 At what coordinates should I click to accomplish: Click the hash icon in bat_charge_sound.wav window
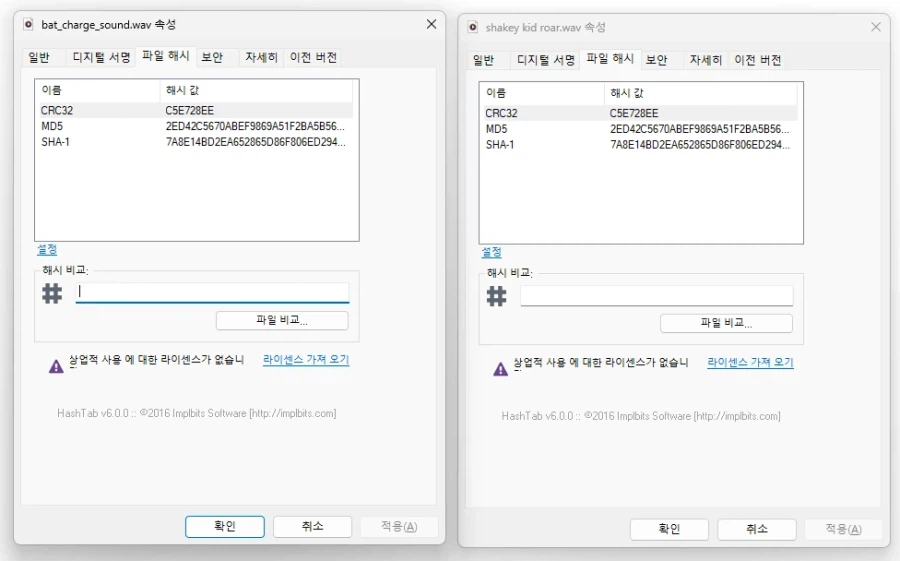[x=52, y=293]
